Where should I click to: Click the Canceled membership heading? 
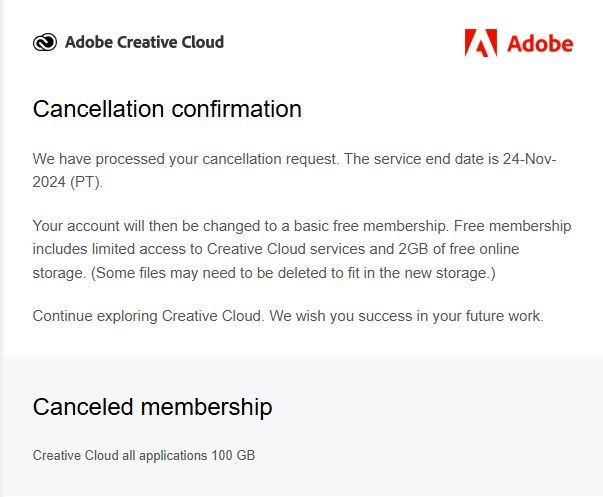pos(152,407)
